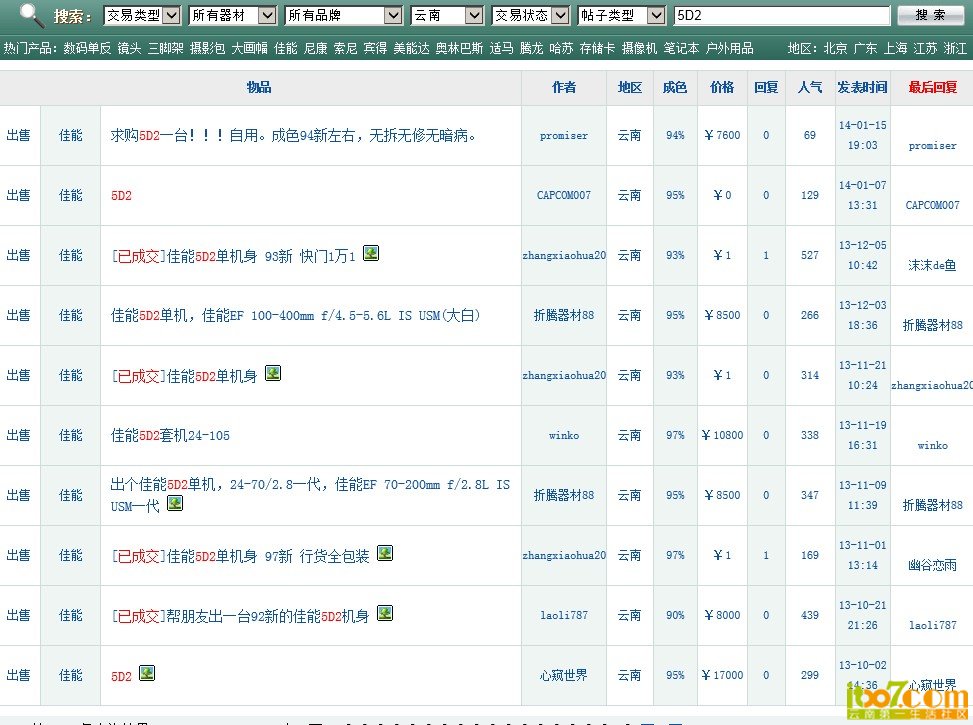This screenshot has width=973, height=725.
Task: Filter by 北京 region link
Action: [835, 48]
